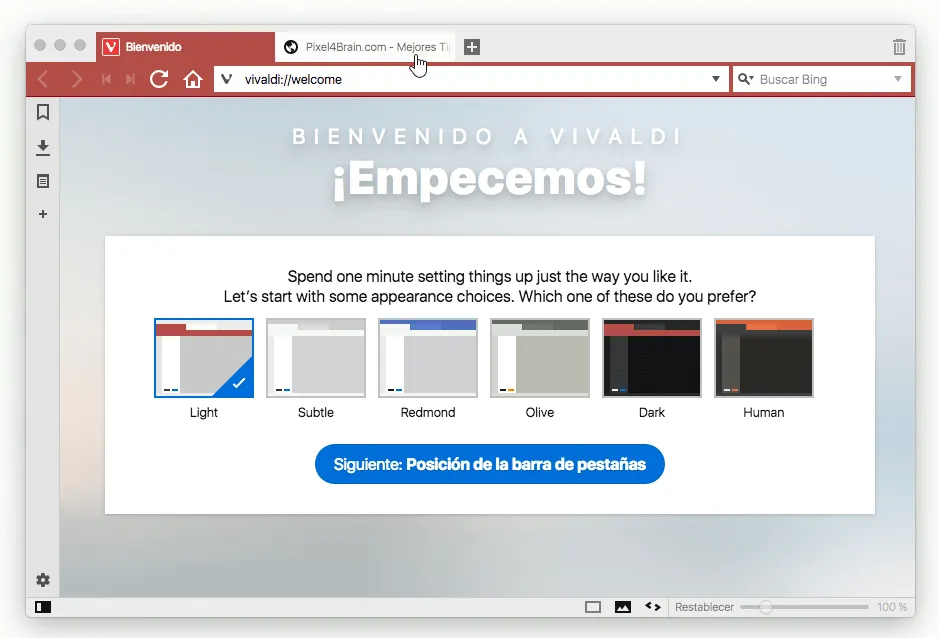
Task: Switch to the Pixel4Brain.com tab
Action: pyautogui.click(x=365, y=47)
